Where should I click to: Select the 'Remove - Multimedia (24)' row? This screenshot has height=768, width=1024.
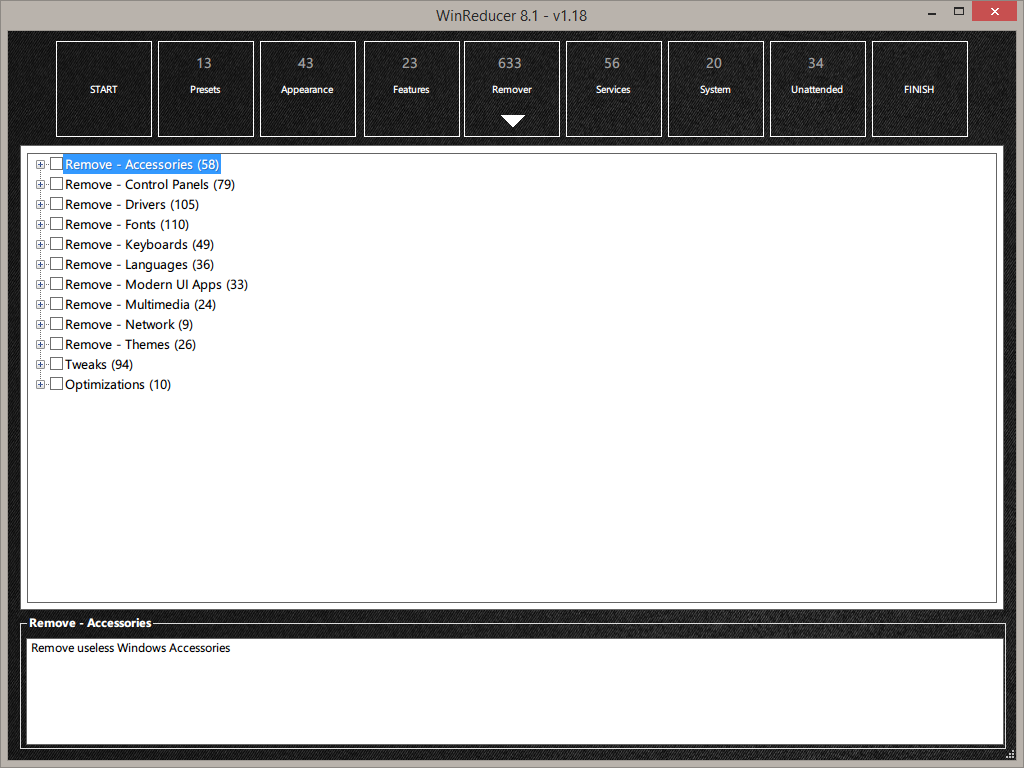[x=140, y=305]
